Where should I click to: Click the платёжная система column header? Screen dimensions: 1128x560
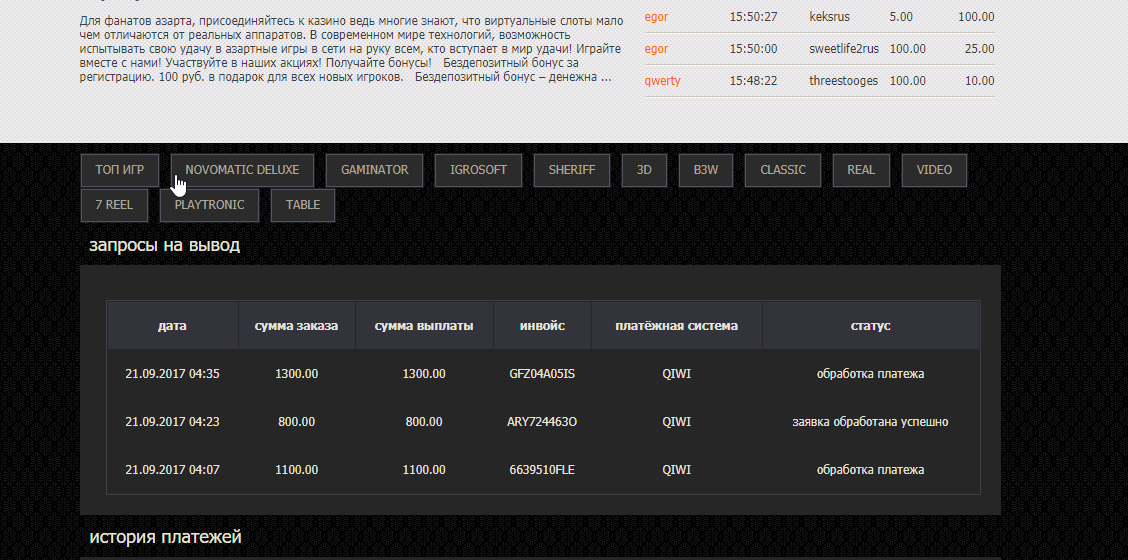tap(676, 326)
